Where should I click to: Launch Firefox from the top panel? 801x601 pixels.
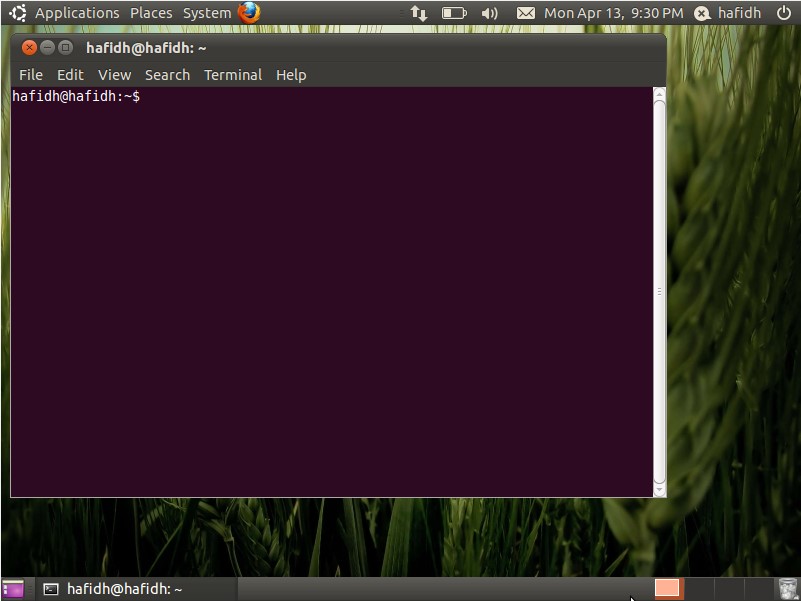tap(248, 13)
